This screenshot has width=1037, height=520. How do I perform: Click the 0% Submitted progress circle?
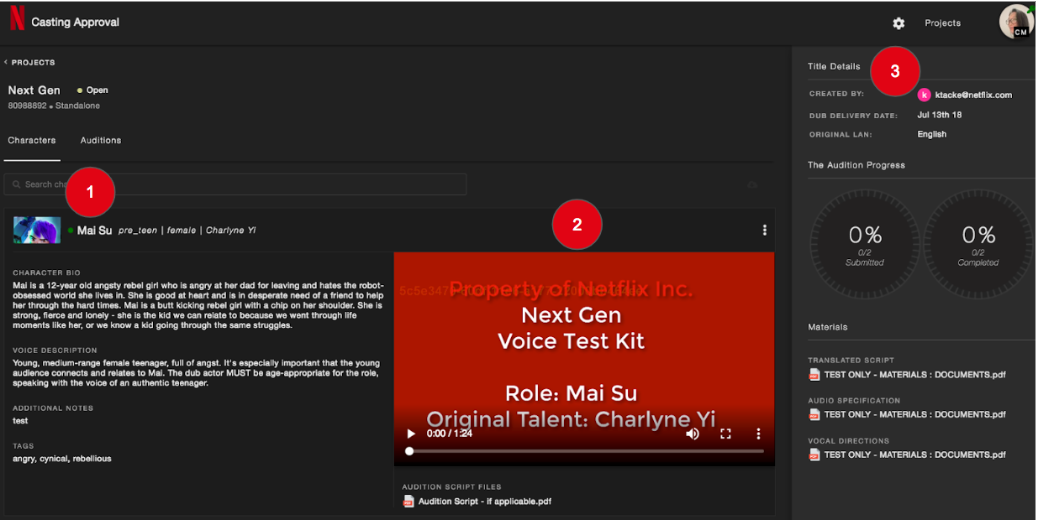pos(864,244)
